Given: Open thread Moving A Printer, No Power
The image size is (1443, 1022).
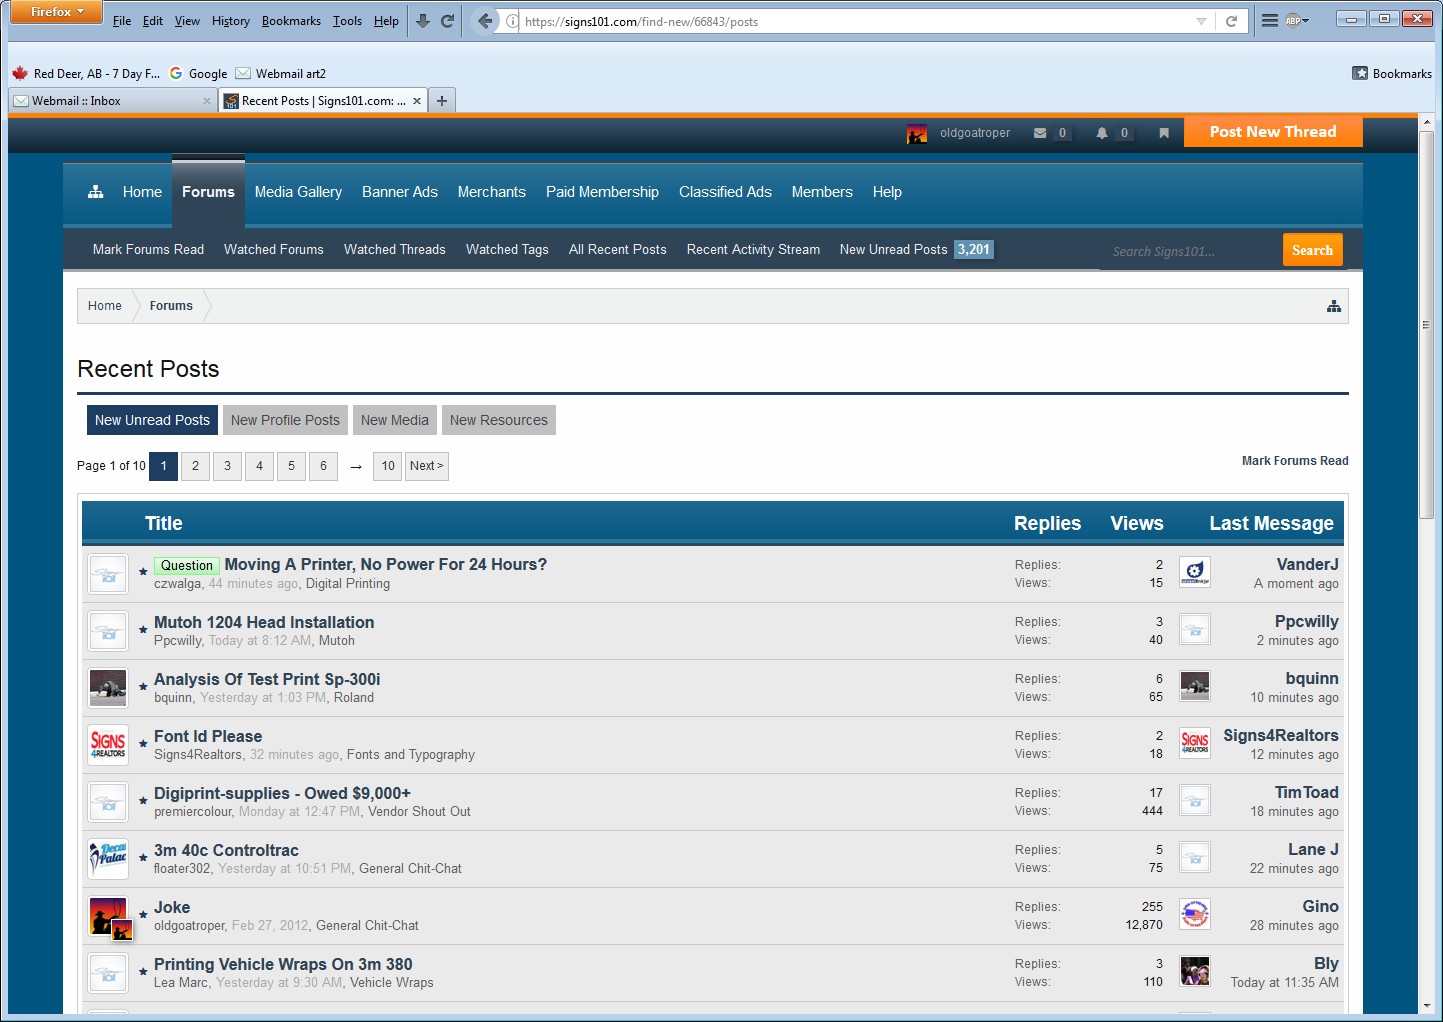Looking at the screenshot, I should (x=386, y=564).
